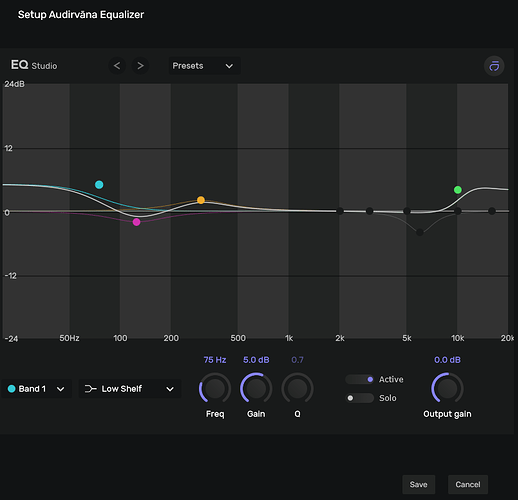Image resolution: width=518 pixels, height=500 pixels.
Task: Select the inactive dark node at 2k
Action: click(340, 211)
